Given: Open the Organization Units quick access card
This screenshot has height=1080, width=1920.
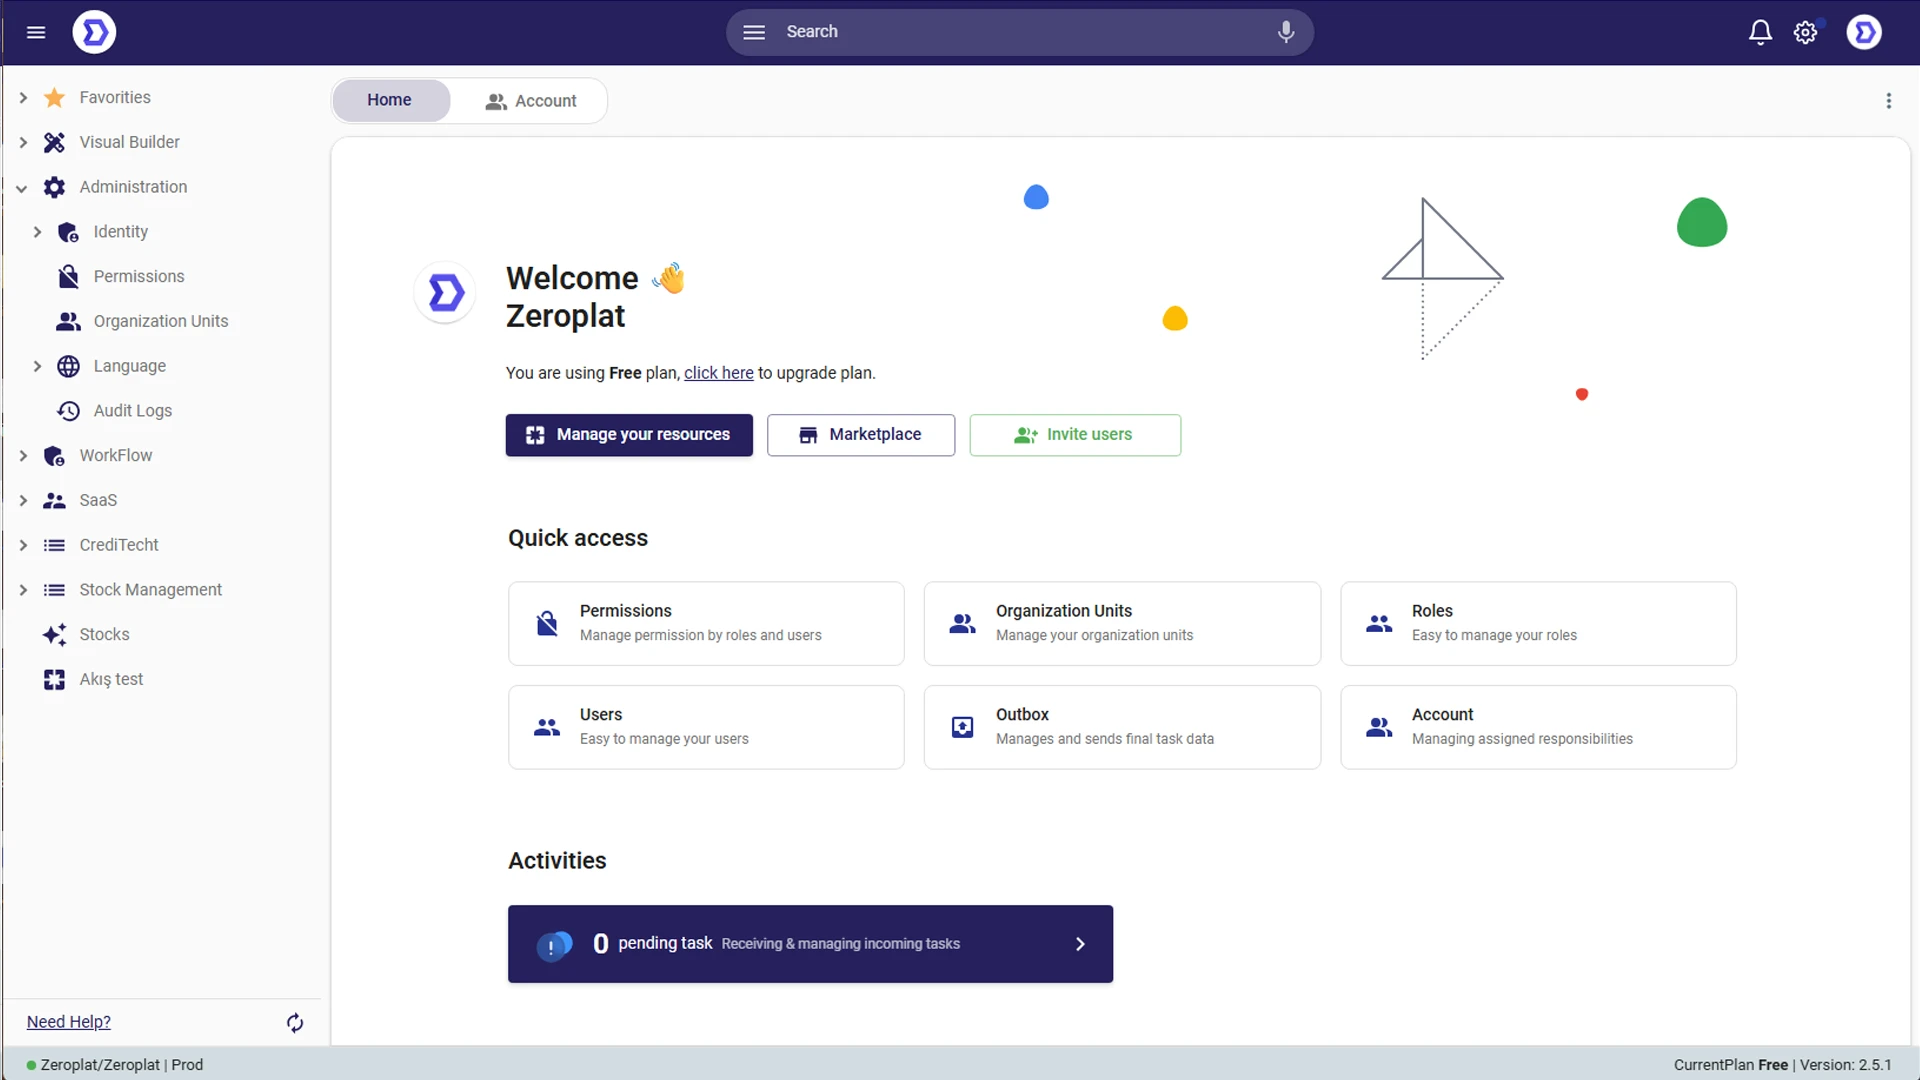Looking at the screenshot, I should point(1122,623).
